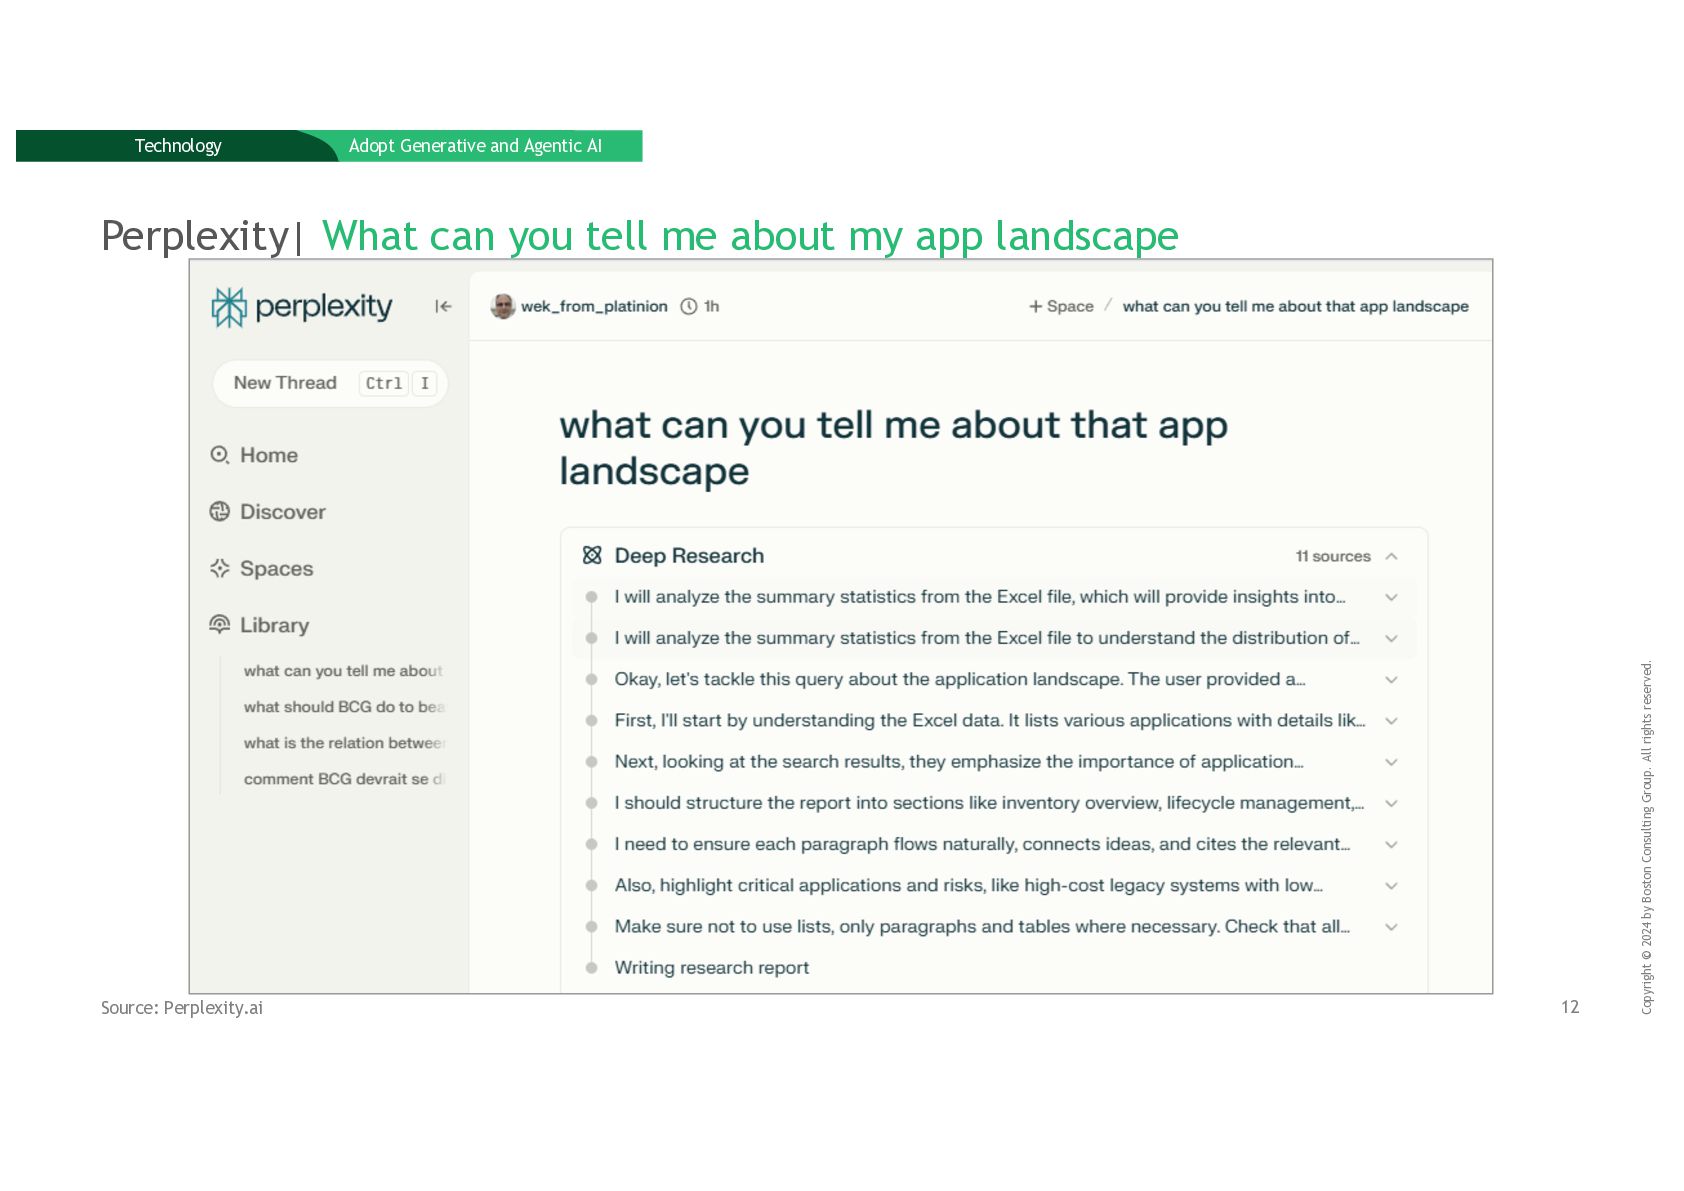Click the 'Source: Perplexity.ai' footnote
This screenshot has height=1191, width=1684.
[182, 1008]
